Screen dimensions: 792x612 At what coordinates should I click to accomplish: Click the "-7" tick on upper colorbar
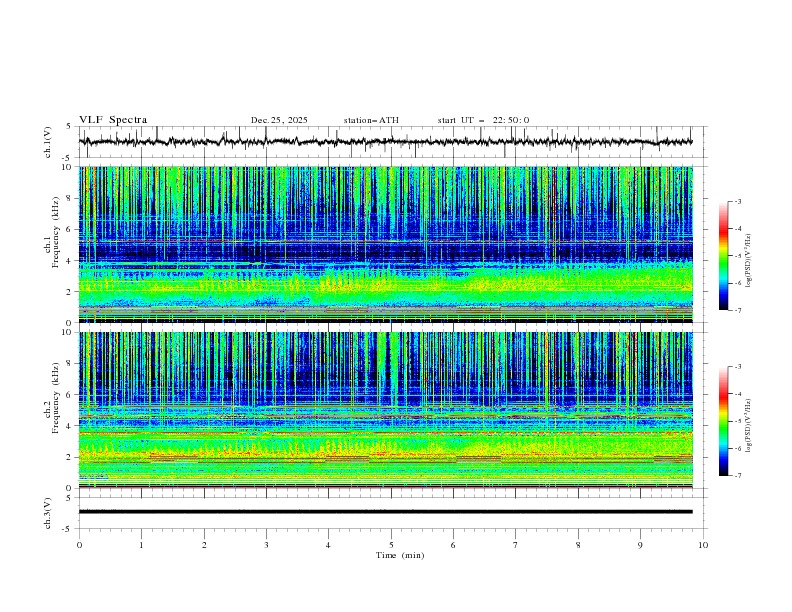pos(738,311)
